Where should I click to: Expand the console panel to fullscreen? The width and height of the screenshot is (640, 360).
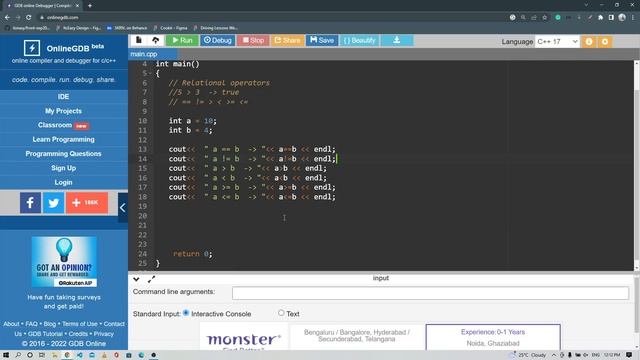click(151, 279)
